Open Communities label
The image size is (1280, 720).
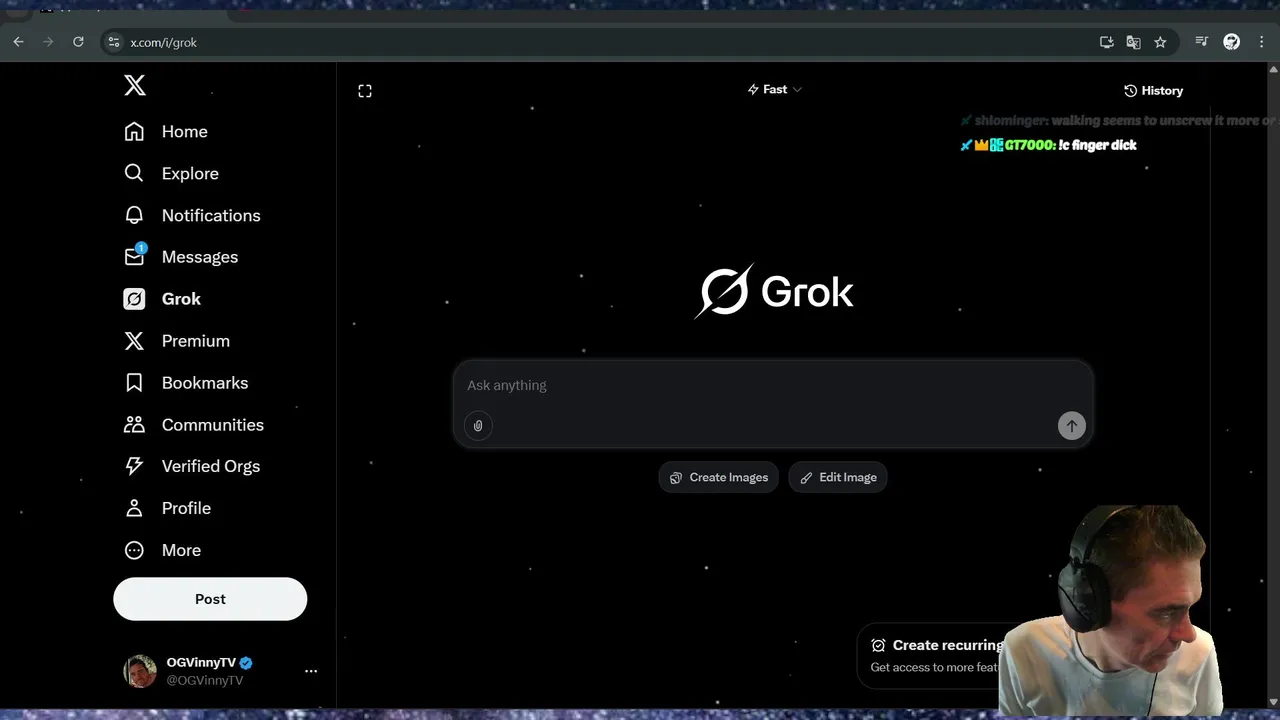(x=213, y=425)
